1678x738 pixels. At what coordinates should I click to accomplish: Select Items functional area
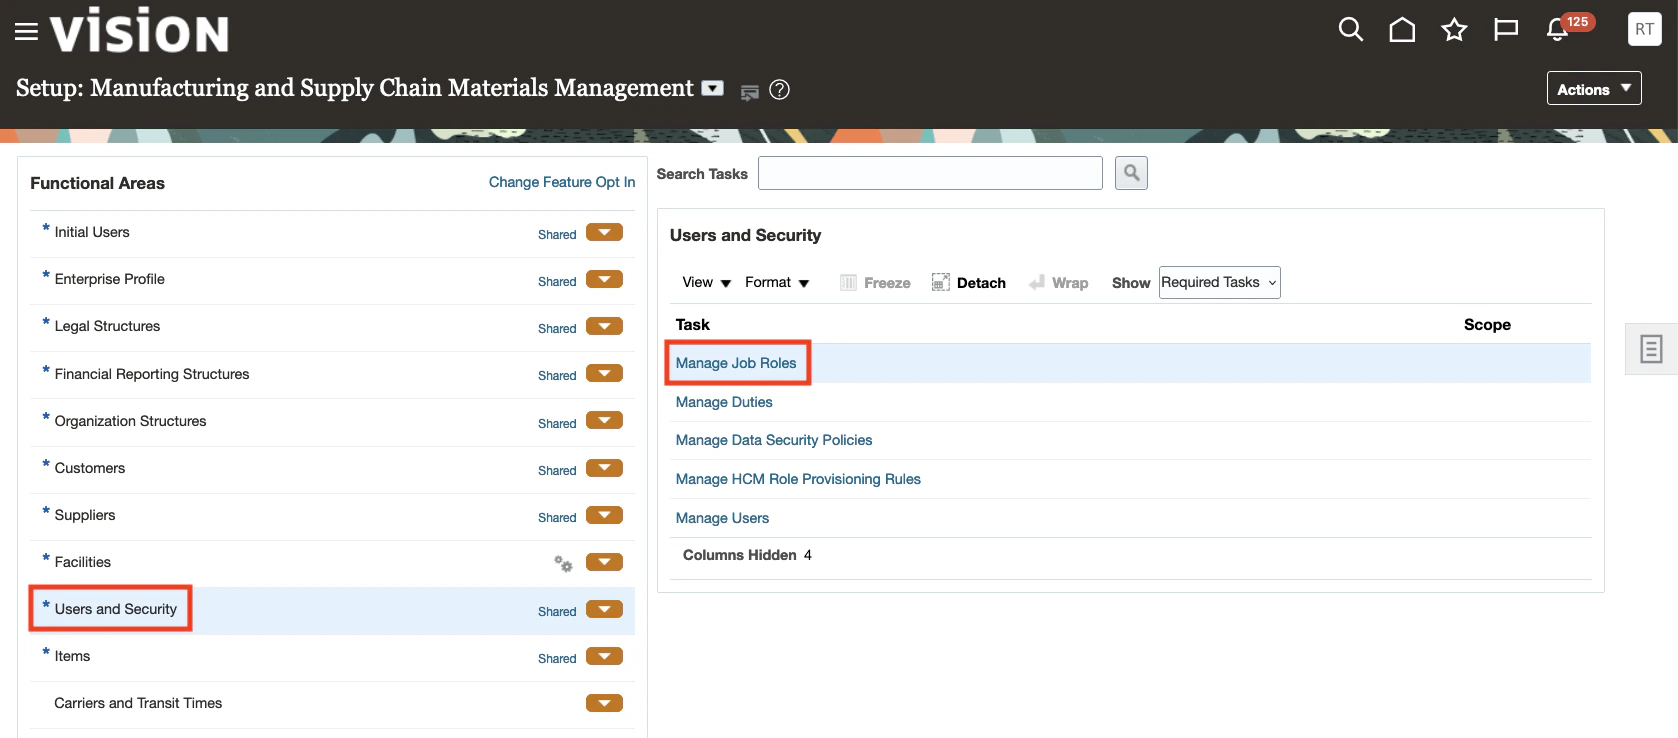(x=72, y=656)
